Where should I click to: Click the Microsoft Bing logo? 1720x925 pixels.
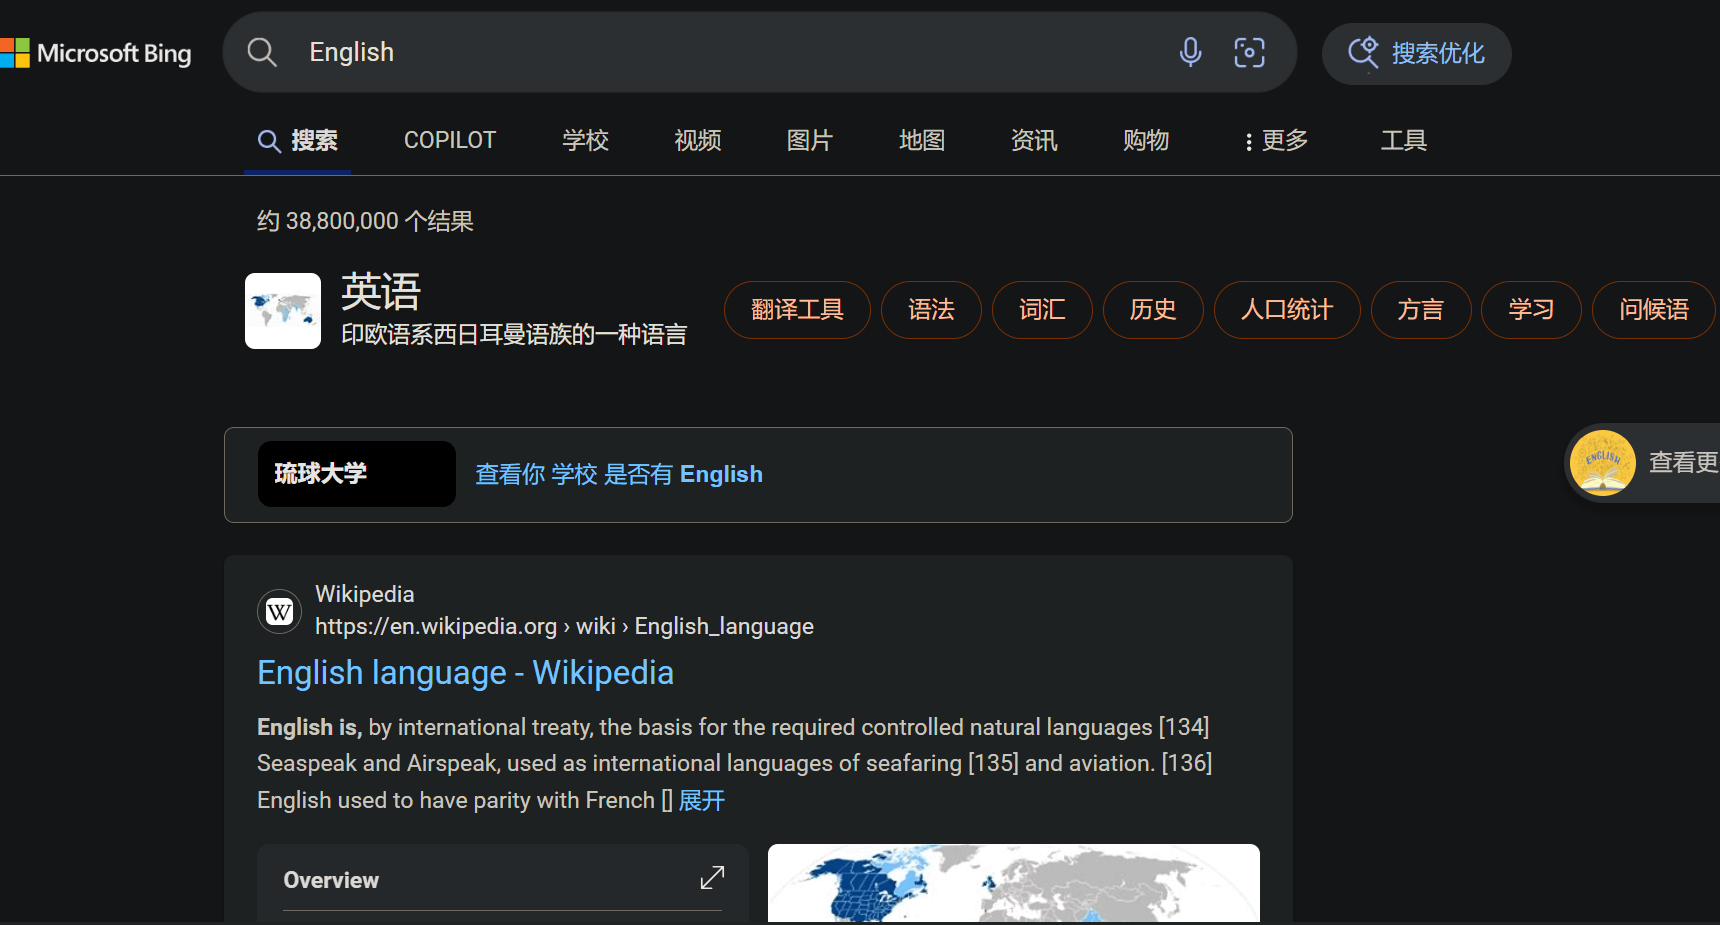click(96, 53)
